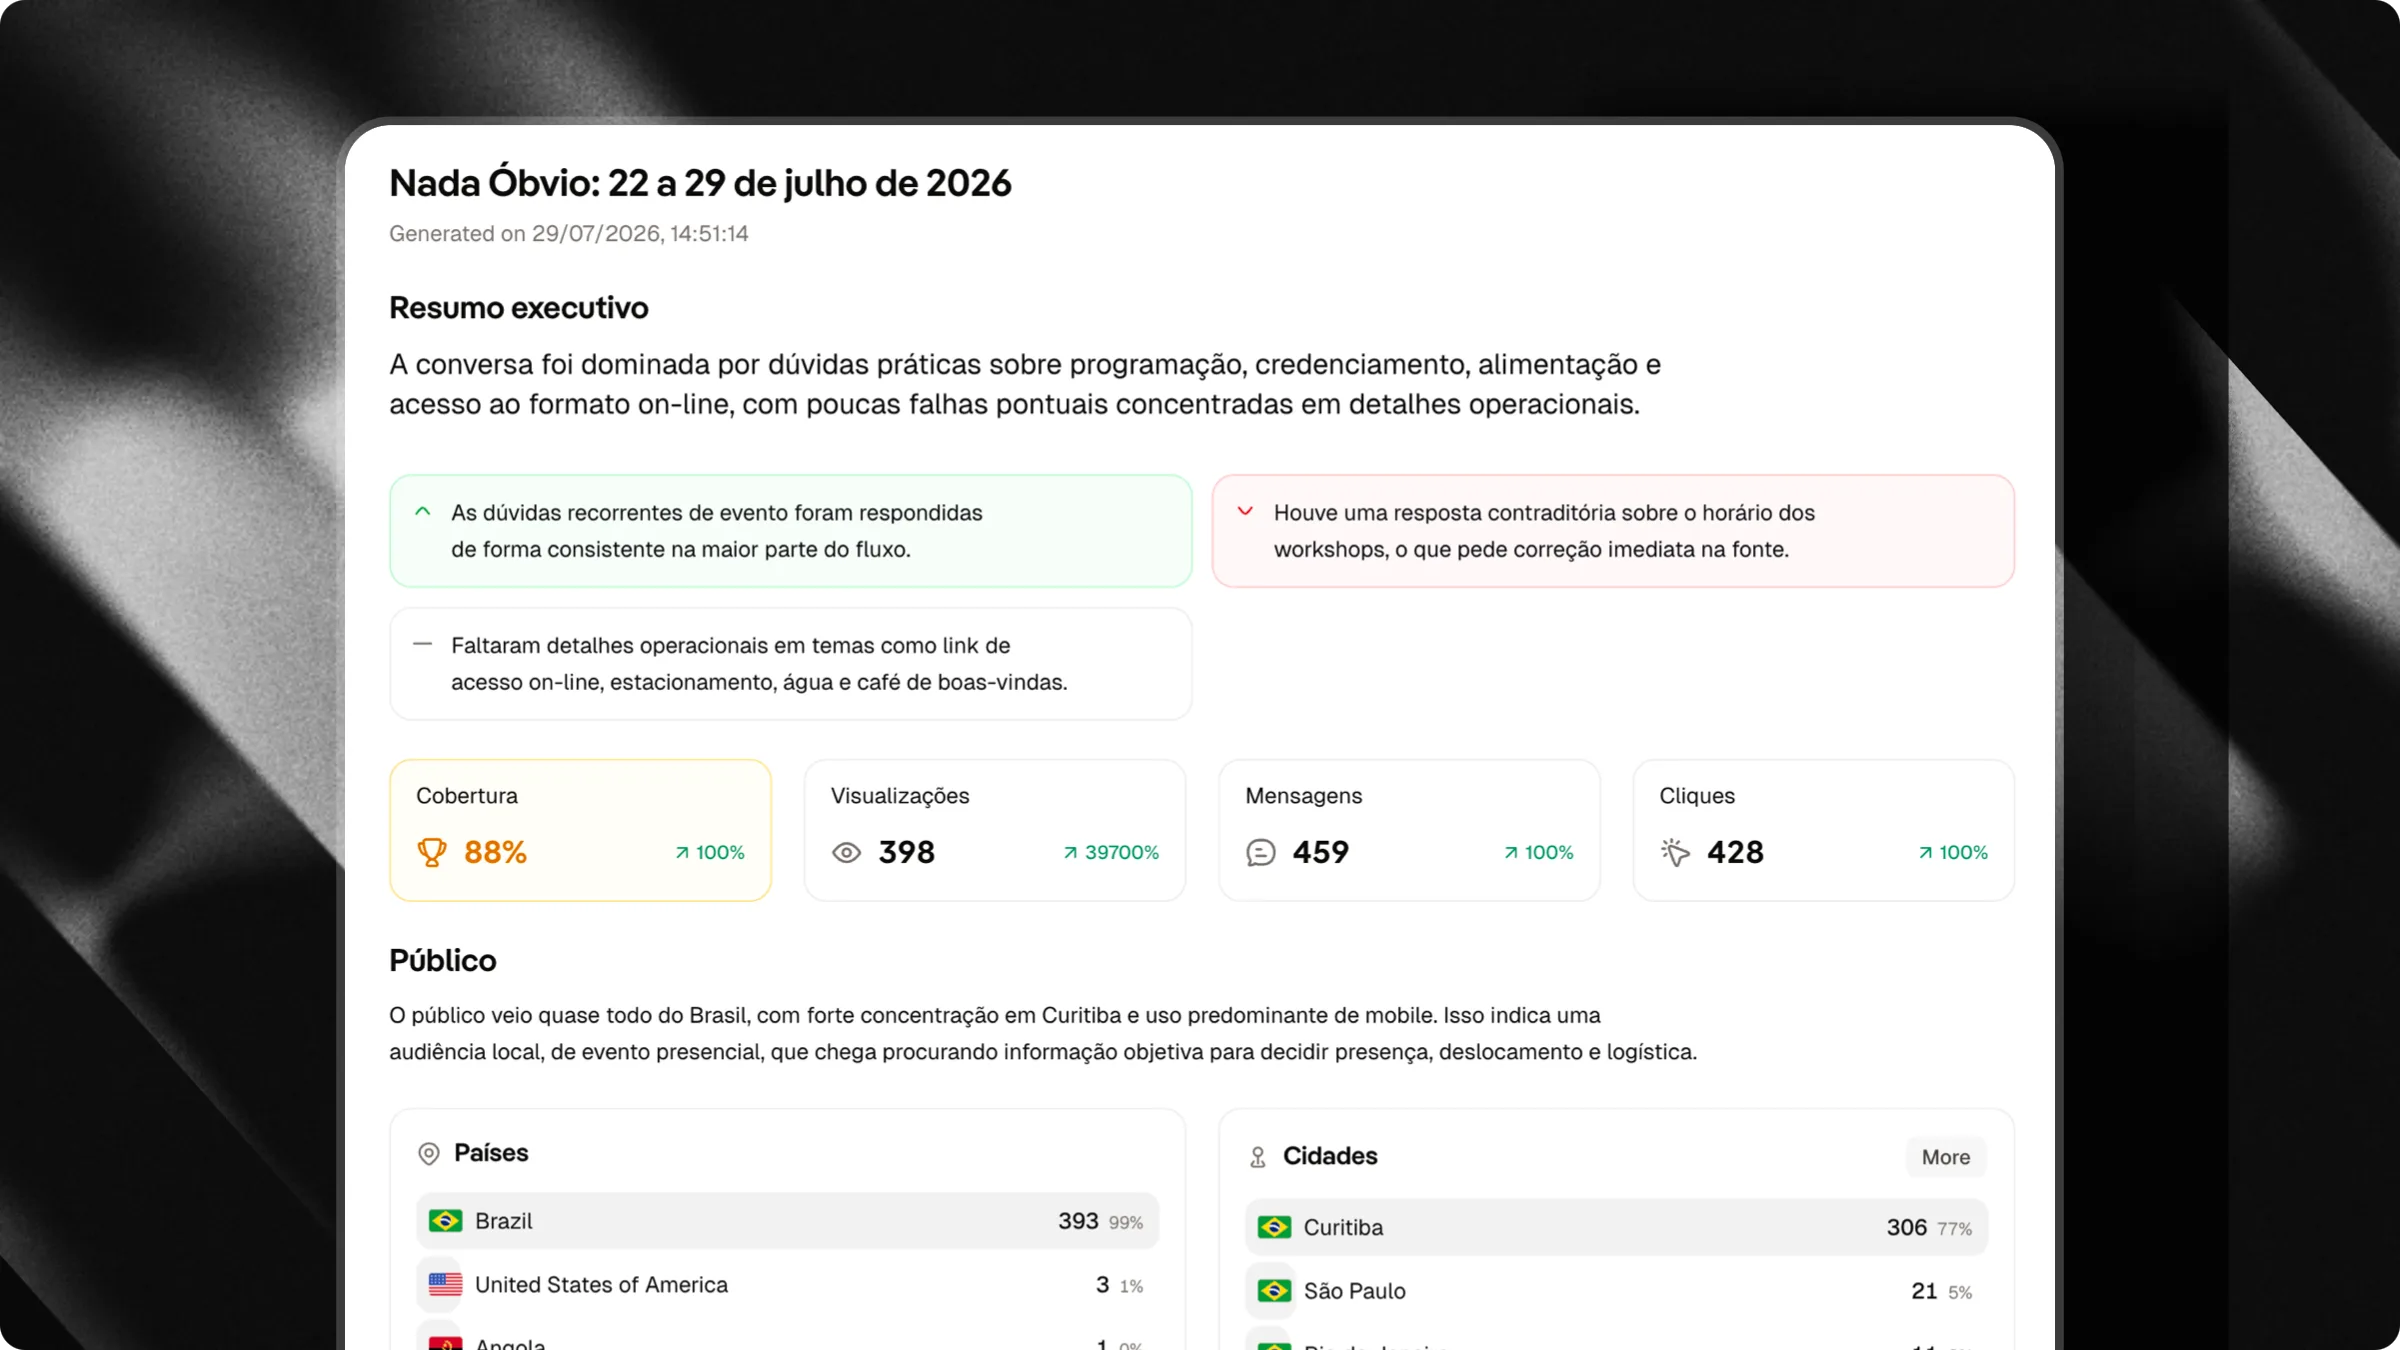Click the 398 views value
This screenshot has width=2400, height=1350.
(x=906, y=853)
